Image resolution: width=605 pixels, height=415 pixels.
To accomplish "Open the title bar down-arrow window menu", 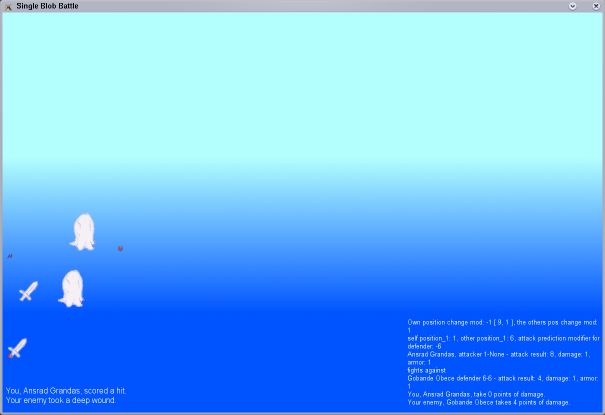I will click(573, 6).
